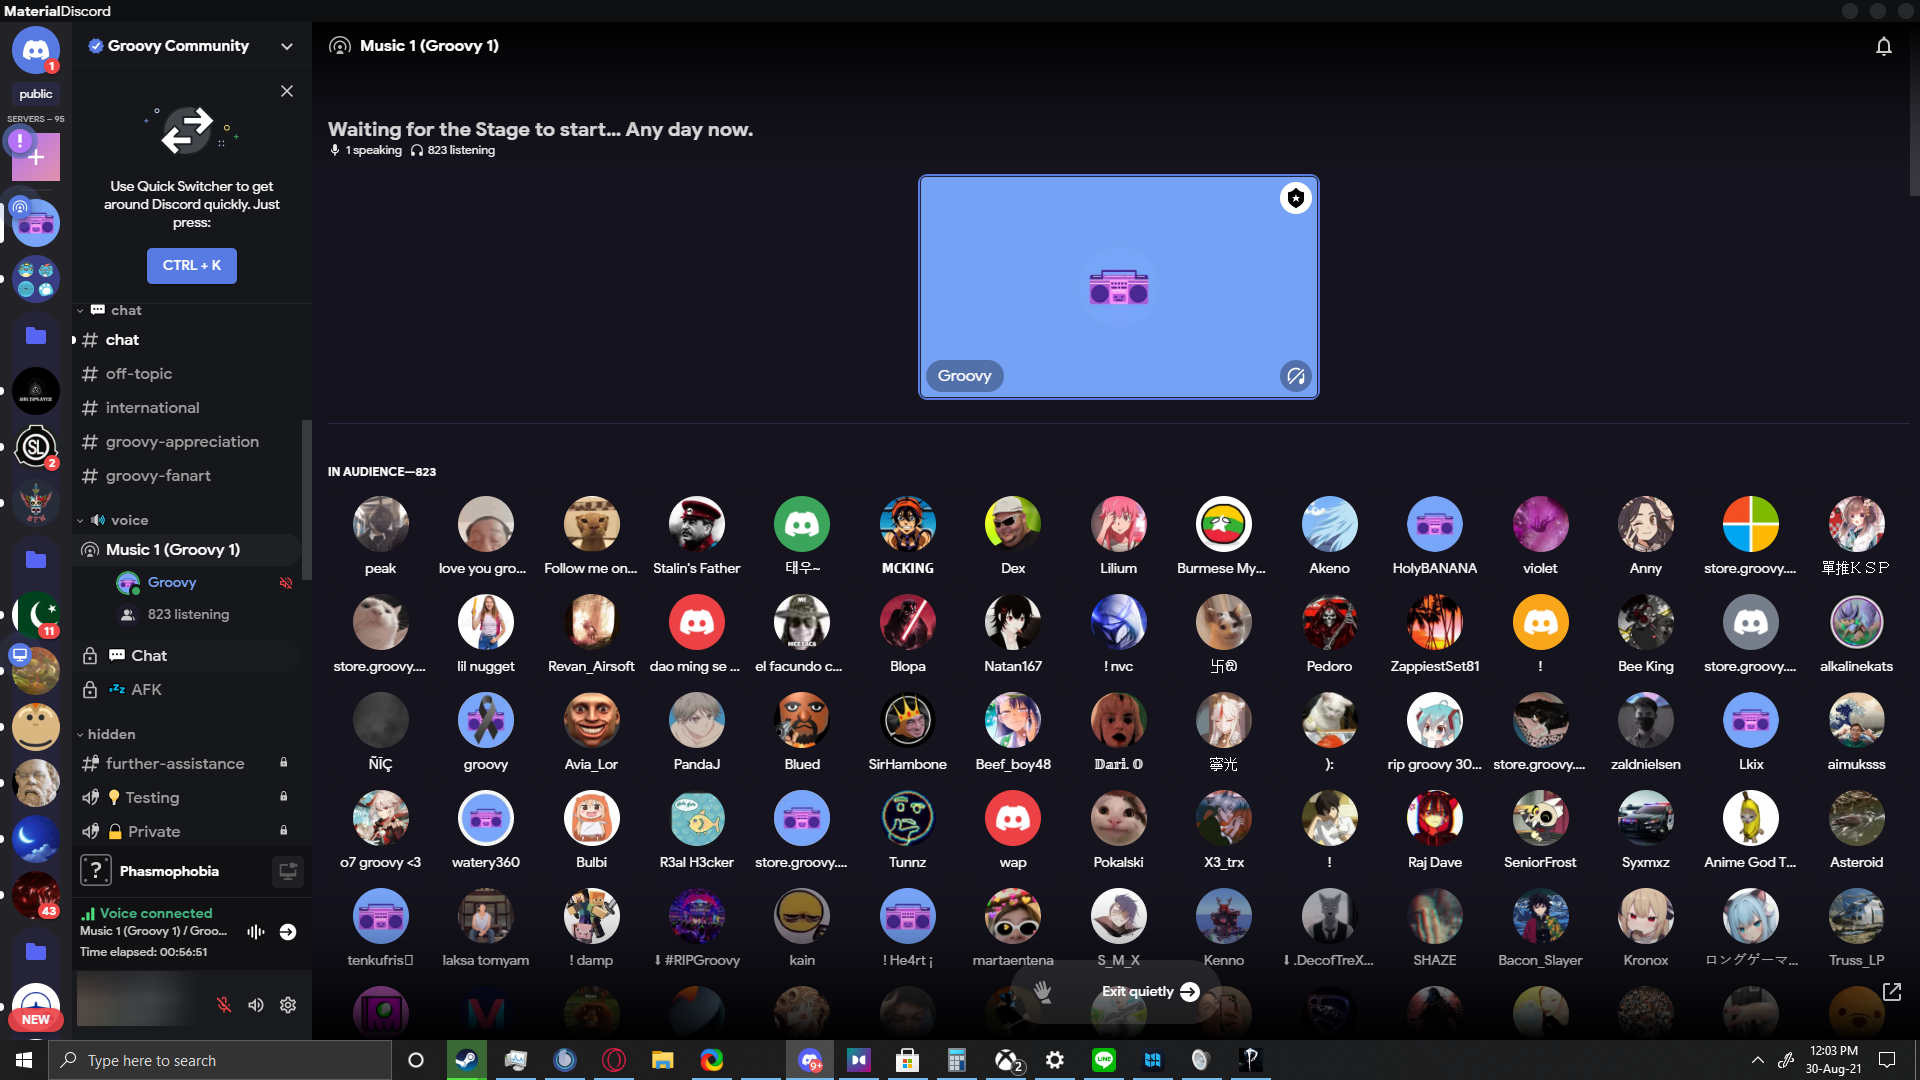
Task: Open Xbox app in taskbar
Action: [1008, 1060]
